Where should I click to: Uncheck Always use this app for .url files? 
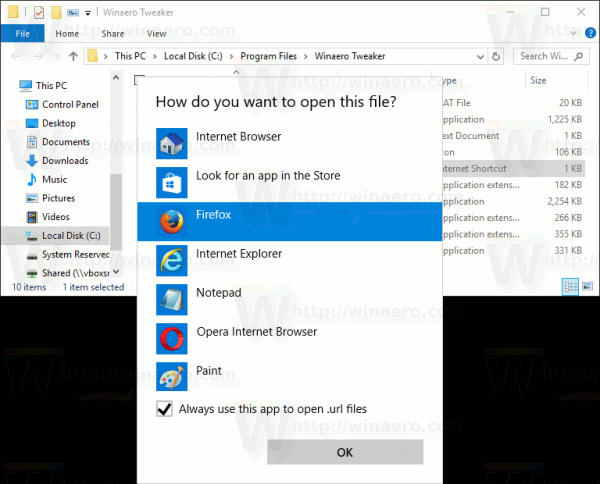(x=165, y=409)
